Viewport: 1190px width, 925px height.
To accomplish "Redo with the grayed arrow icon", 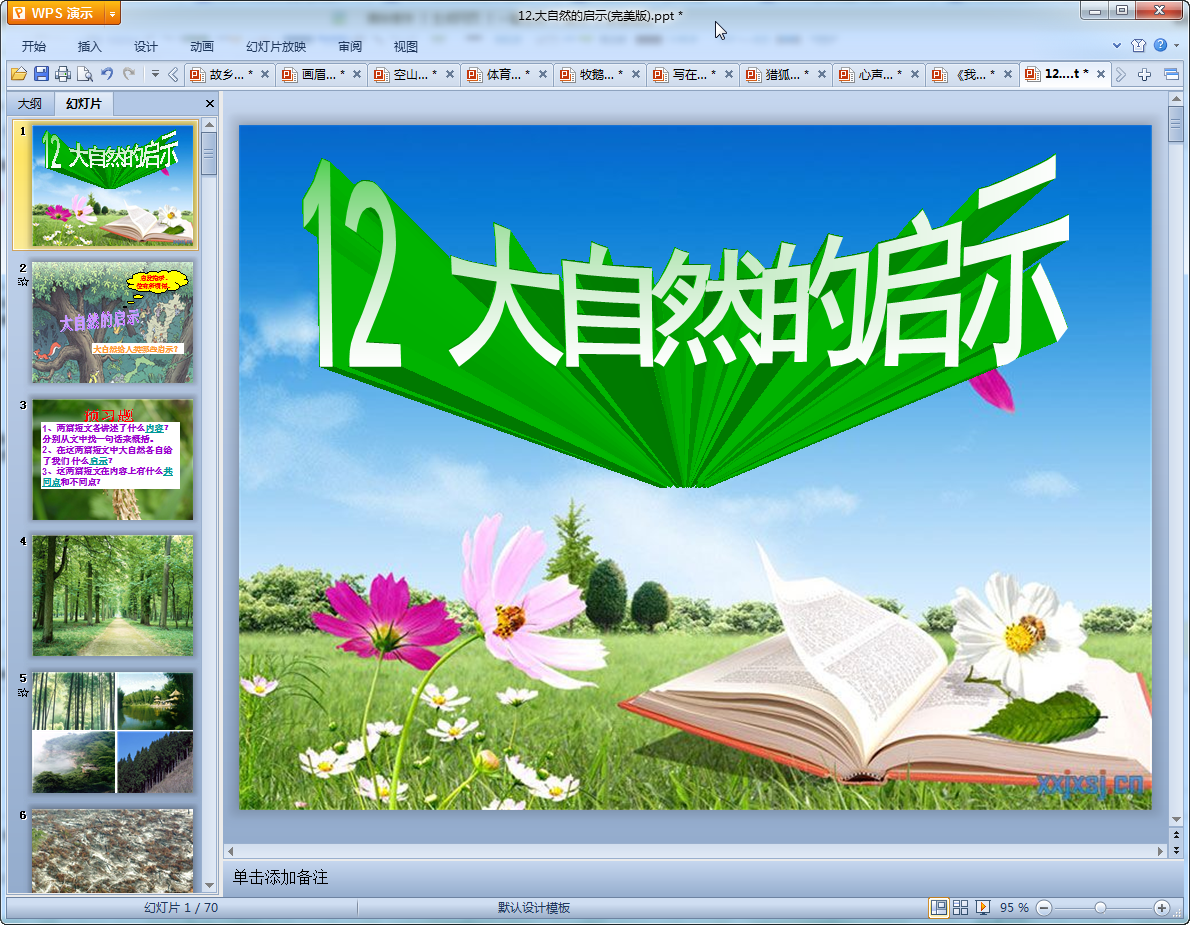I will (x=129, y=74).
